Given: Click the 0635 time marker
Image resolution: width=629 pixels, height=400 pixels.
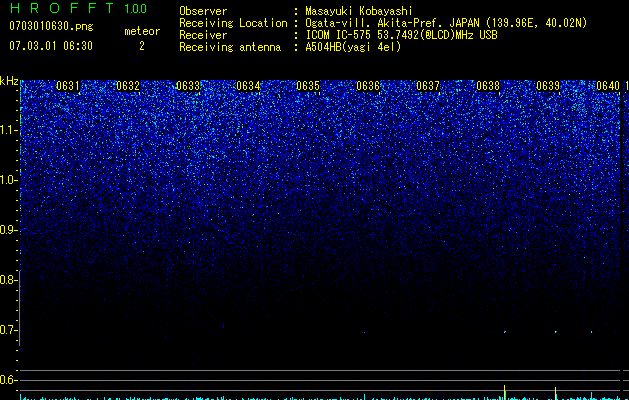Looking at the screenshot, I should pyautogui.click(x=308, y=86).
